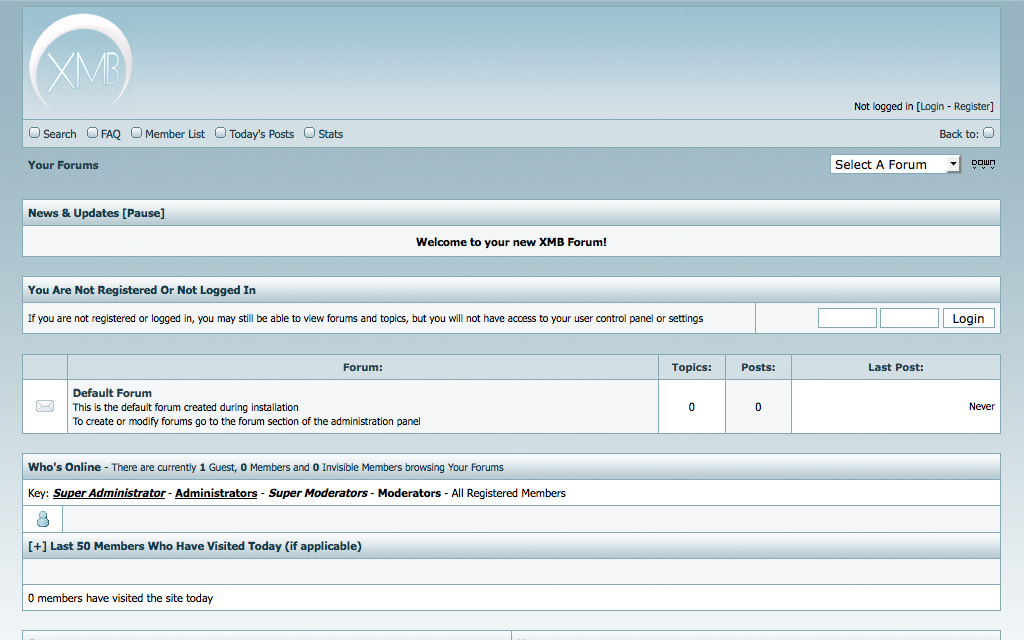
Task: Expand Last 50 Members list with [+]
Action: [37, 546]
